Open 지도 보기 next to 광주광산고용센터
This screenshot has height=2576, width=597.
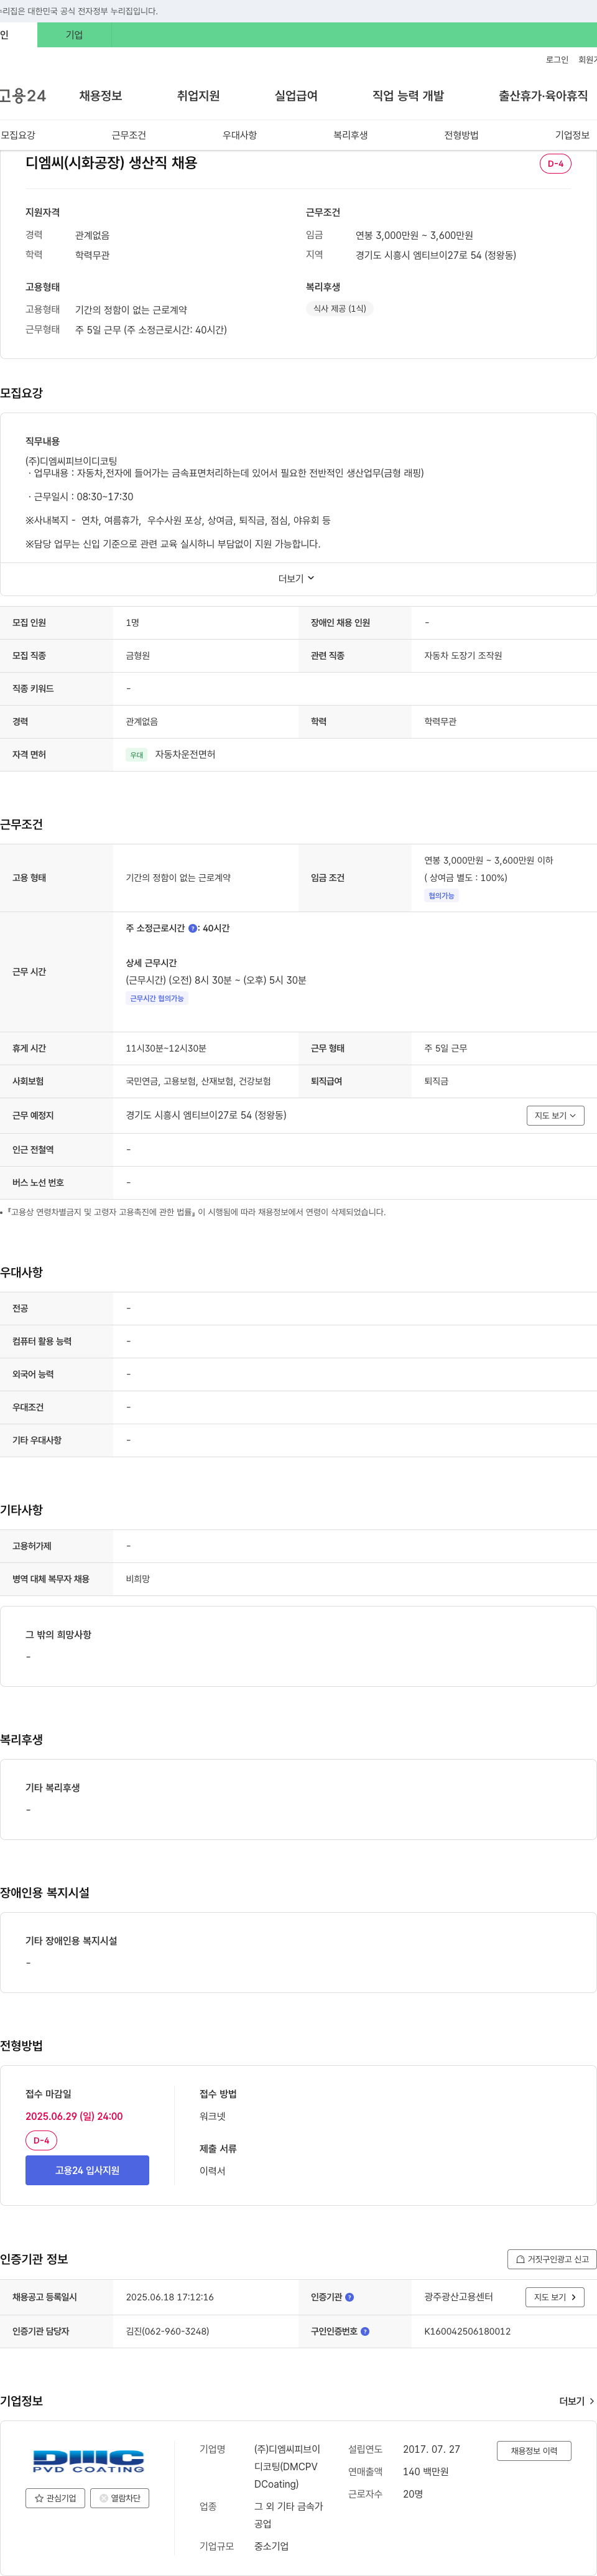pos(555,2297)
